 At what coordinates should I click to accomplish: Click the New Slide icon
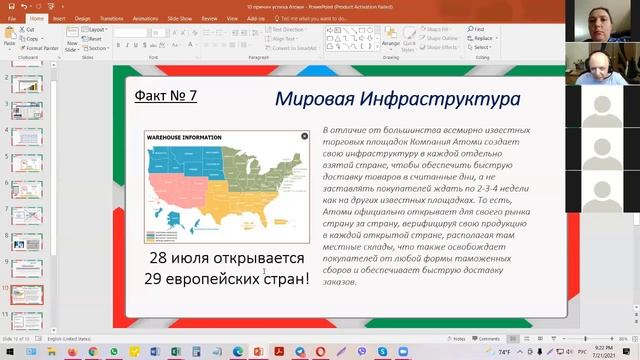coord(72,33)
